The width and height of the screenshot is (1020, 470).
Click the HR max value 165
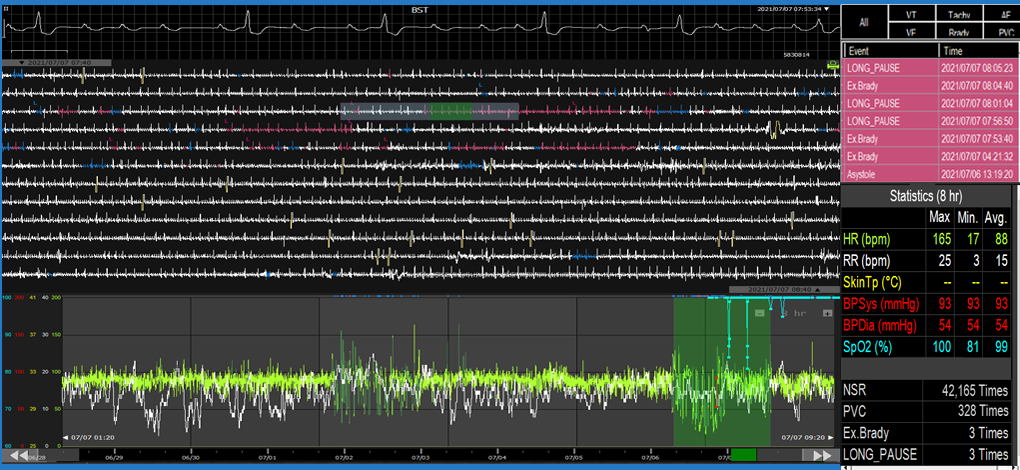pos(940,239)
